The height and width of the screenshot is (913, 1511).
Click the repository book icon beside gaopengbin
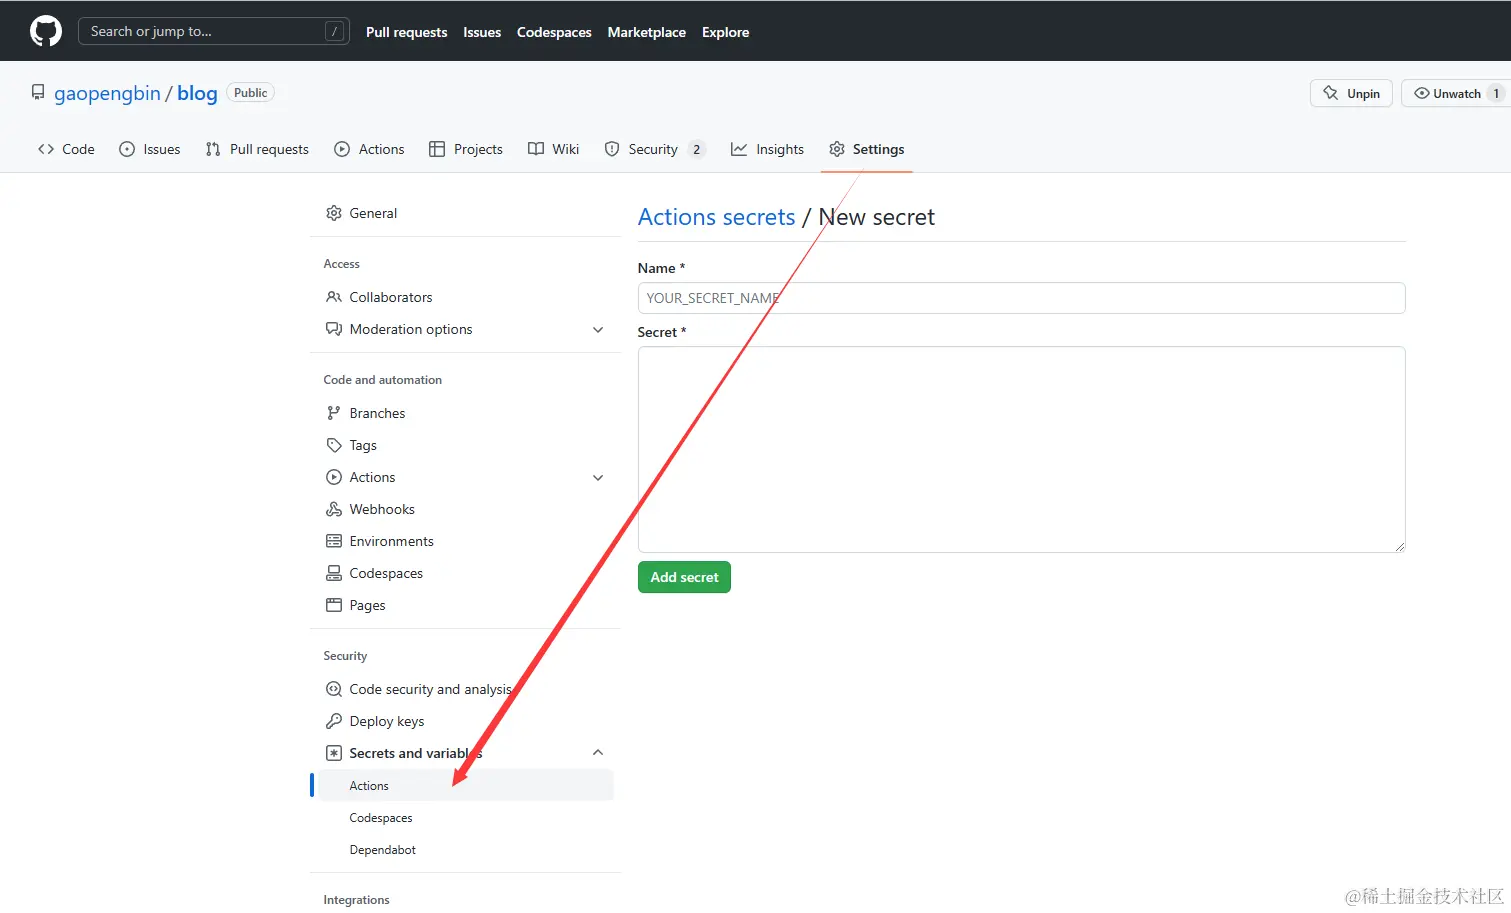pyautogui.click(x=38, y=92)
